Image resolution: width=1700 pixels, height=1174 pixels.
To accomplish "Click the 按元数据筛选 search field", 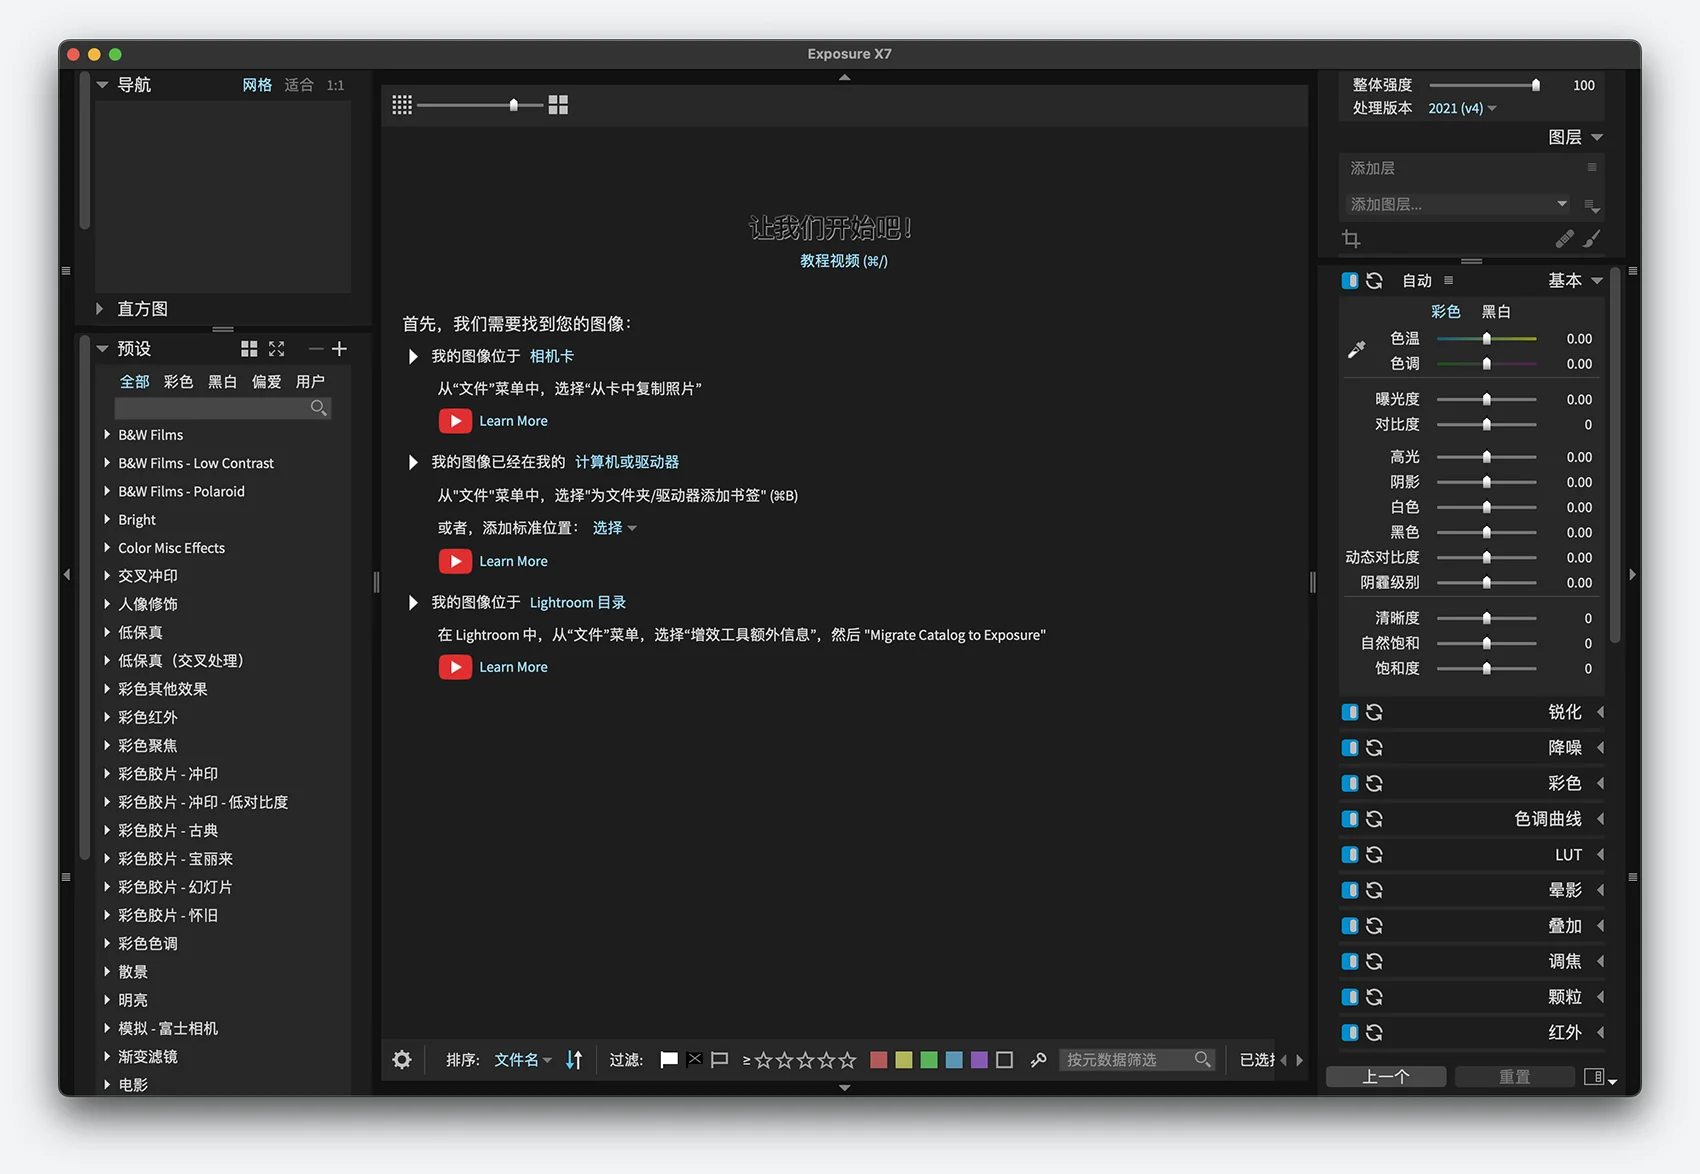I will pos(1137,1060).
